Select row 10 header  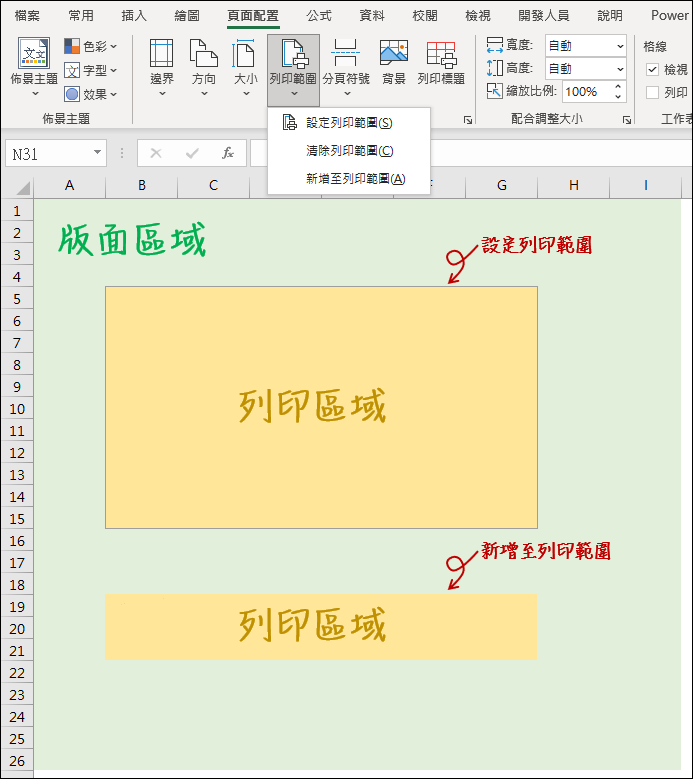(x=17, y=409)
